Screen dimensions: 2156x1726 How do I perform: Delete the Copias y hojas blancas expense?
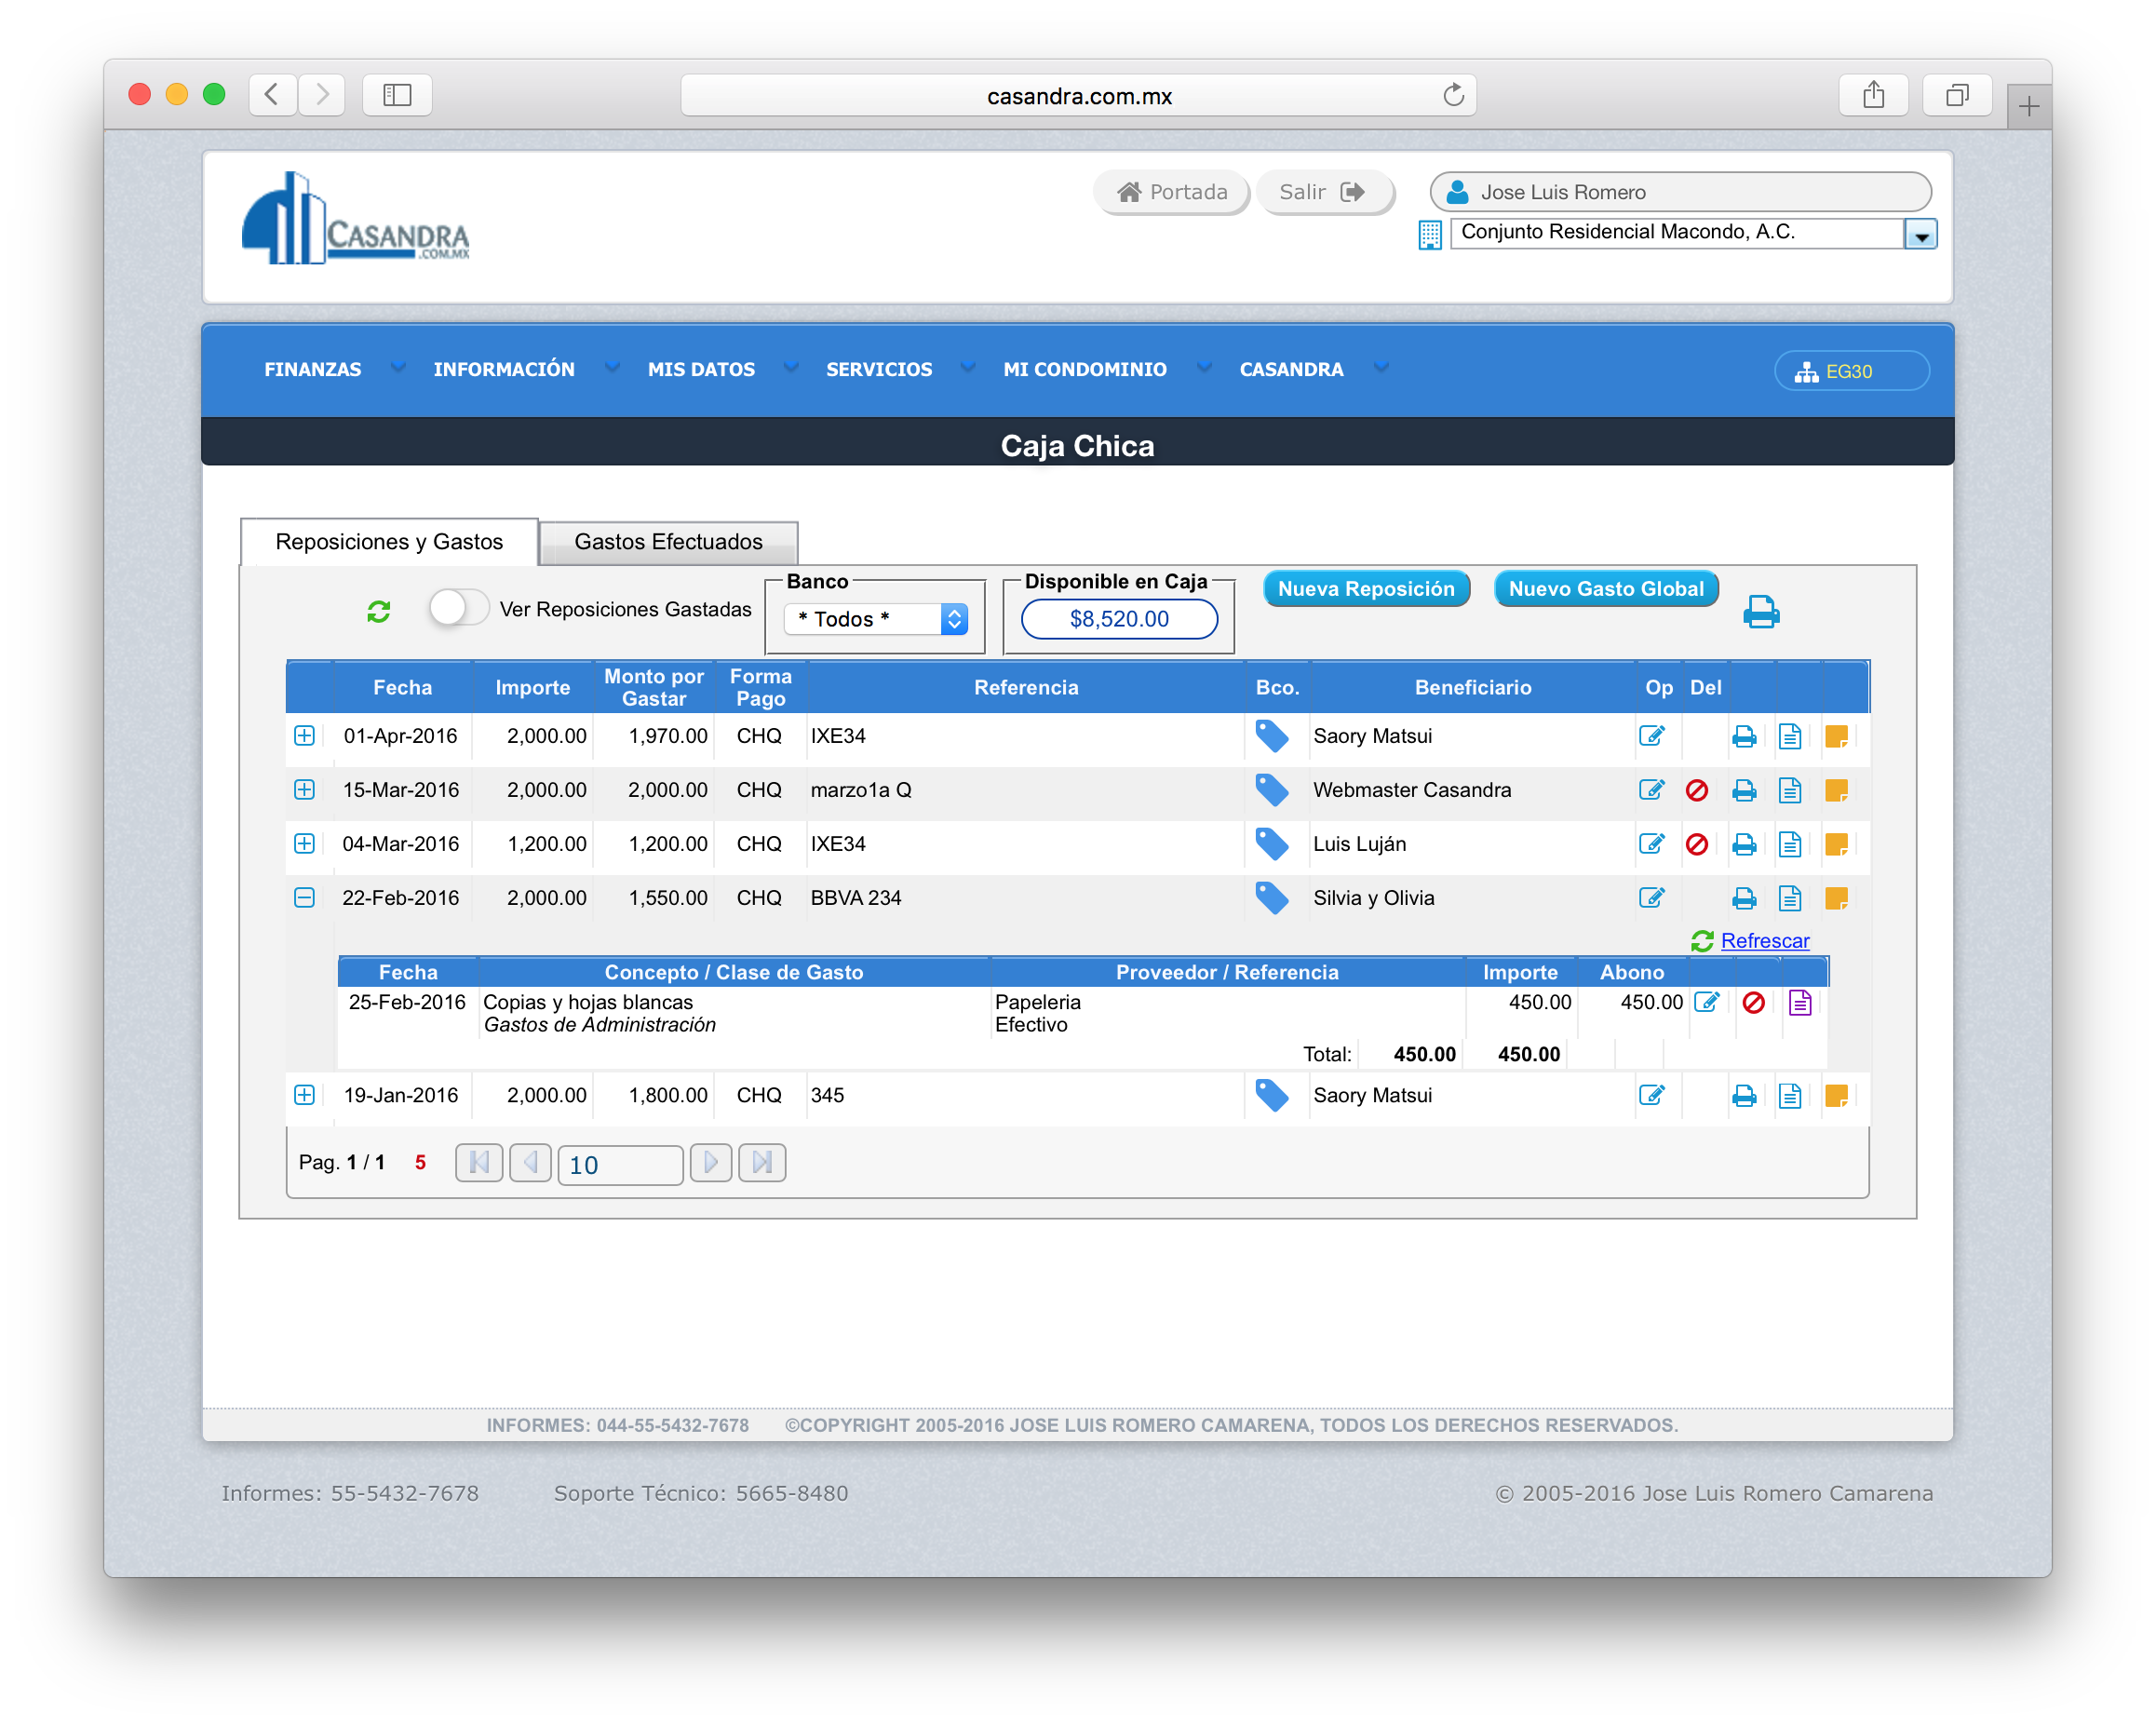(x=1753, y=1003)
